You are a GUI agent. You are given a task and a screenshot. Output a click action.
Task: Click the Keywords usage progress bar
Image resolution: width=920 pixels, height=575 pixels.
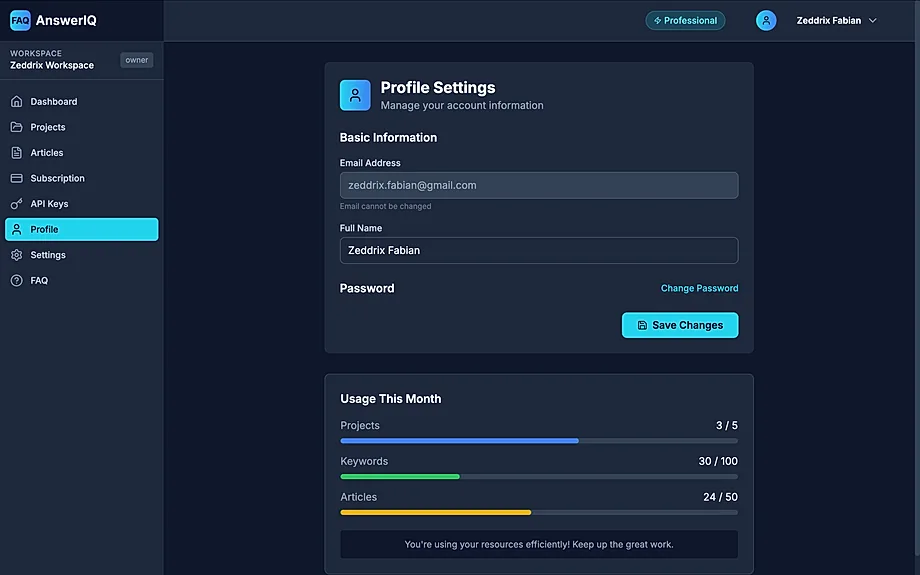tap(539, 476)
